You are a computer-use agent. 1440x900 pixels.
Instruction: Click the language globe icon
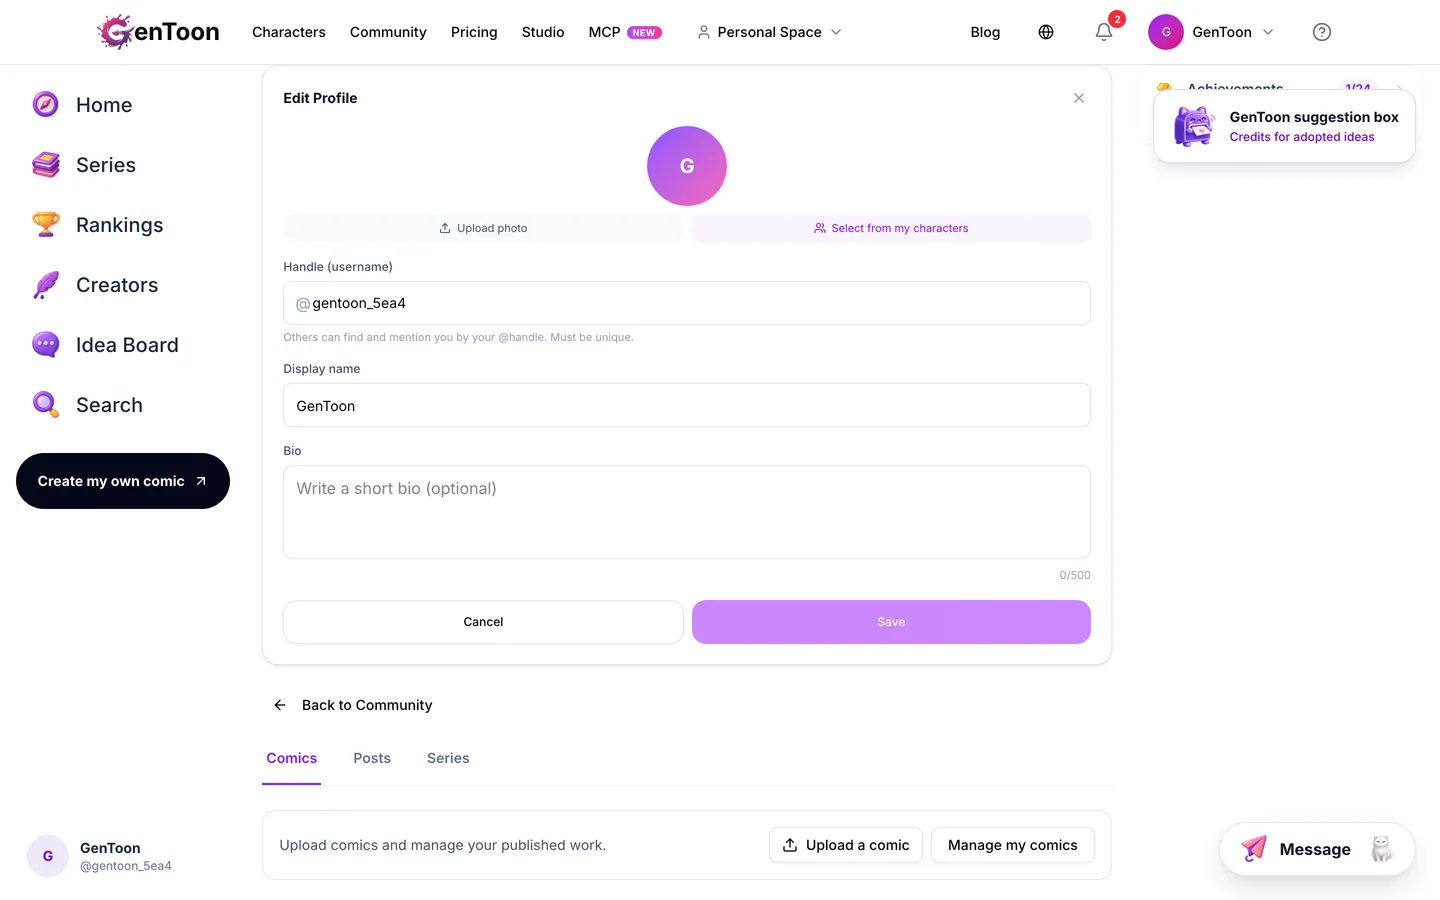[1046, 32]
